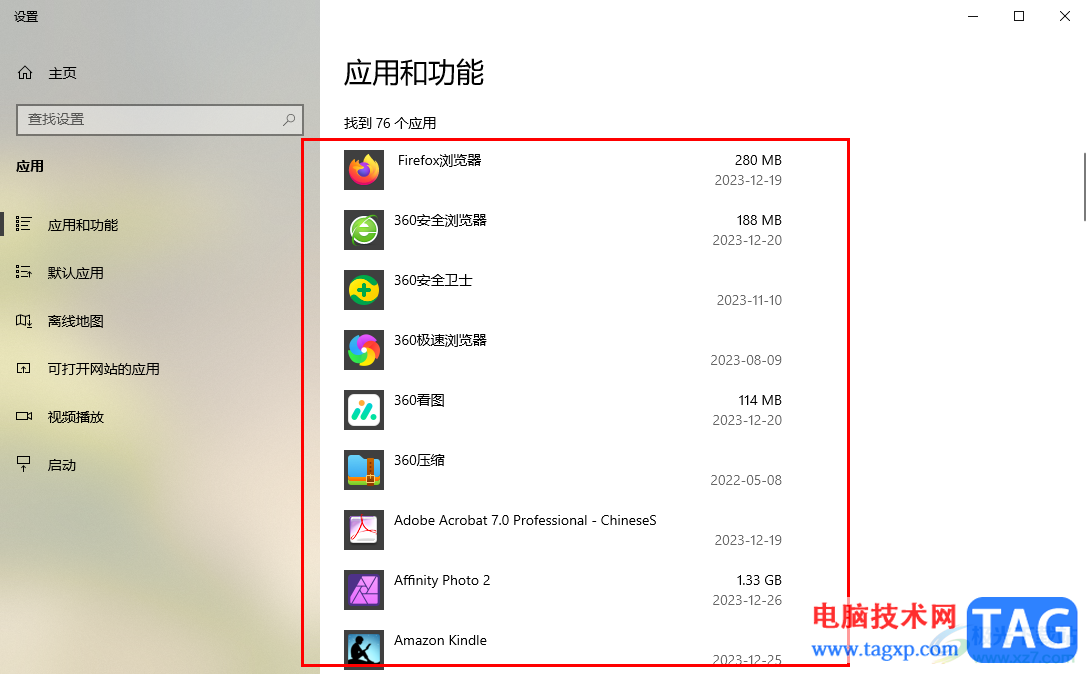Click the 应用和功能 sidebar icon
The image size is (1088, 674).
tap(24, 224)
